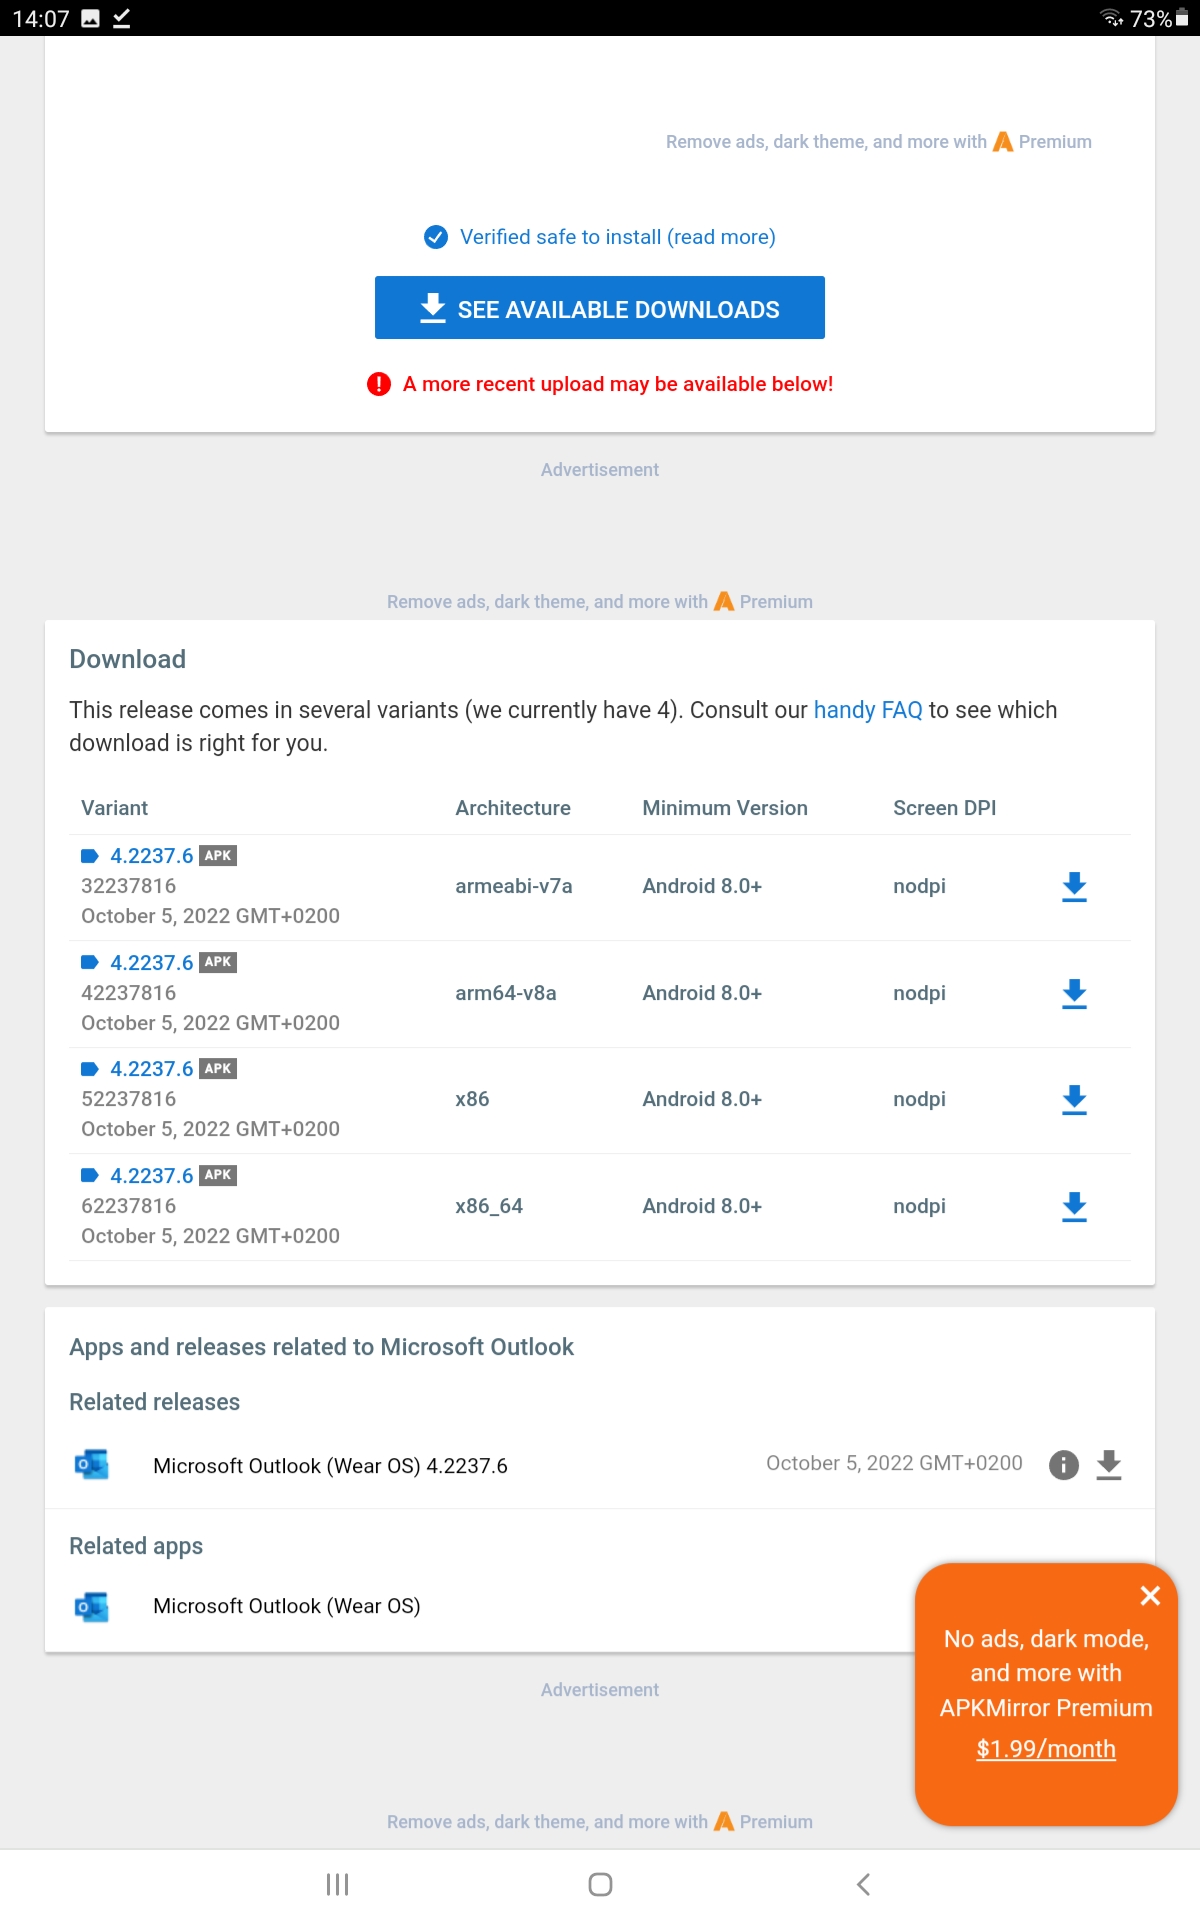Click the $1.99/month premium link
Viewport: 1200px width, 1920px height.
click(x=1046, y=1749)
